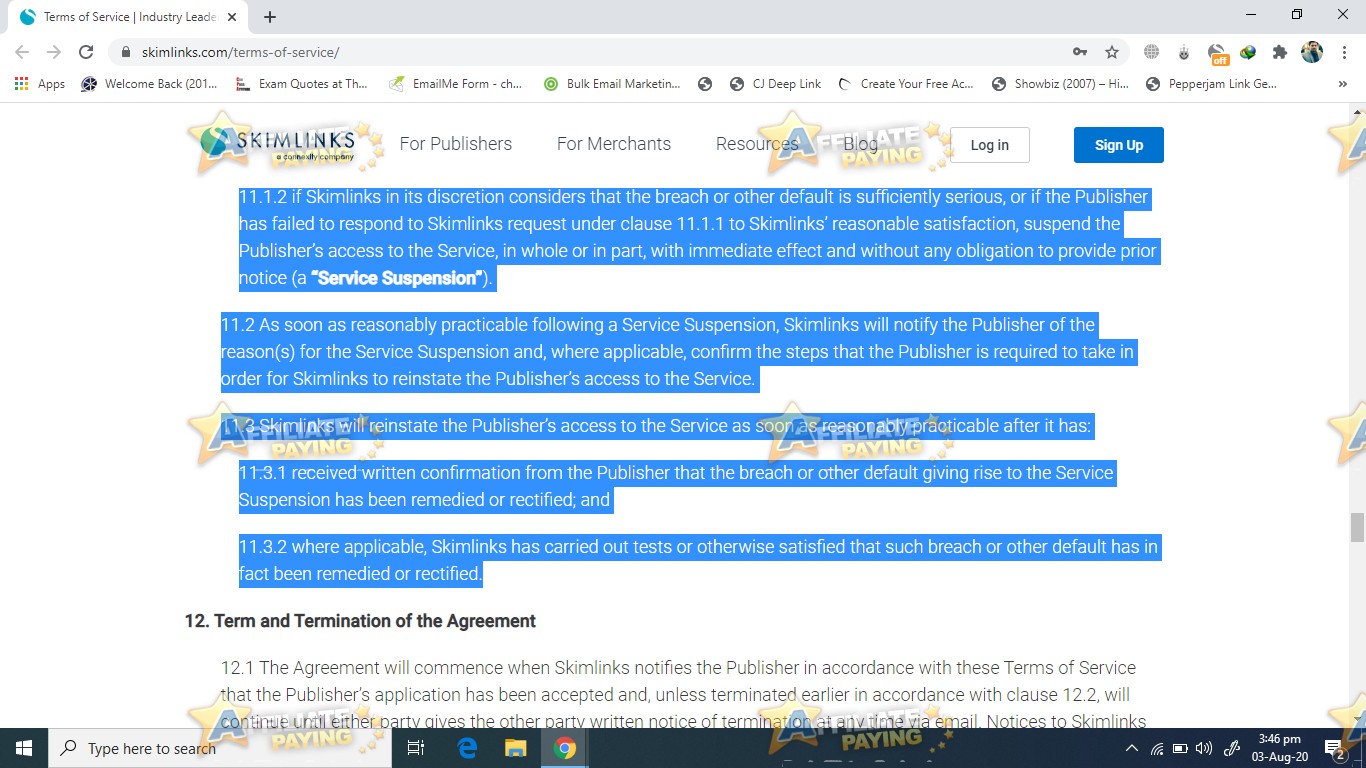Viewport: 1366px width, 768px height.
Task: Click the clause 11.2 paragraph text
Action: 678,352
